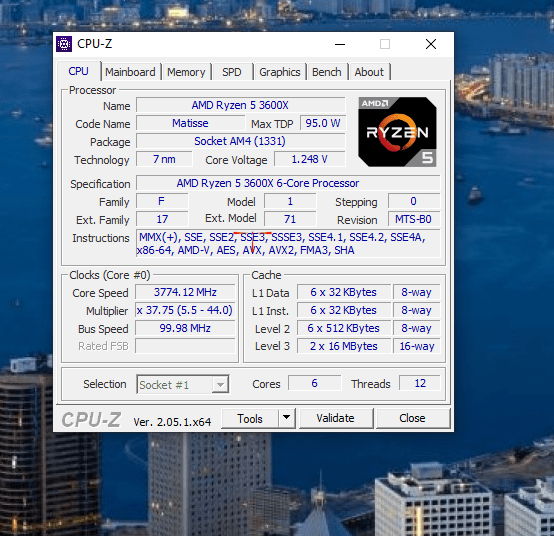Click the Level 2 value 6 x 512 KBytes
This screenshot has width=554, height=536.
click(x=344, y=328)
